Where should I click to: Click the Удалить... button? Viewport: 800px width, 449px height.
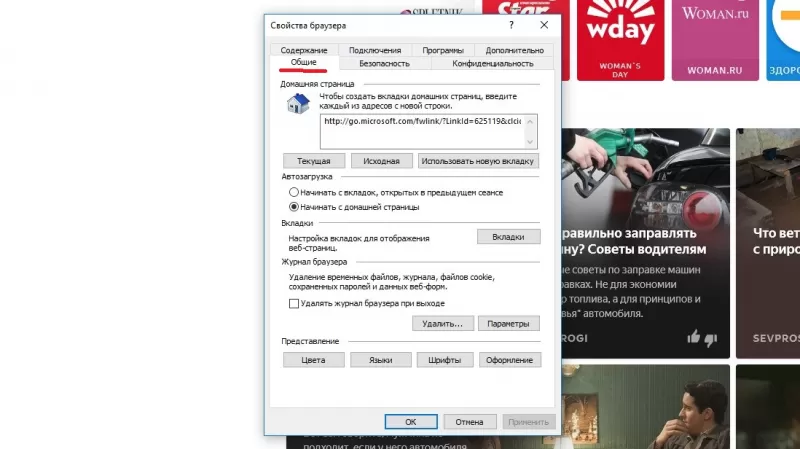point(443,323)
